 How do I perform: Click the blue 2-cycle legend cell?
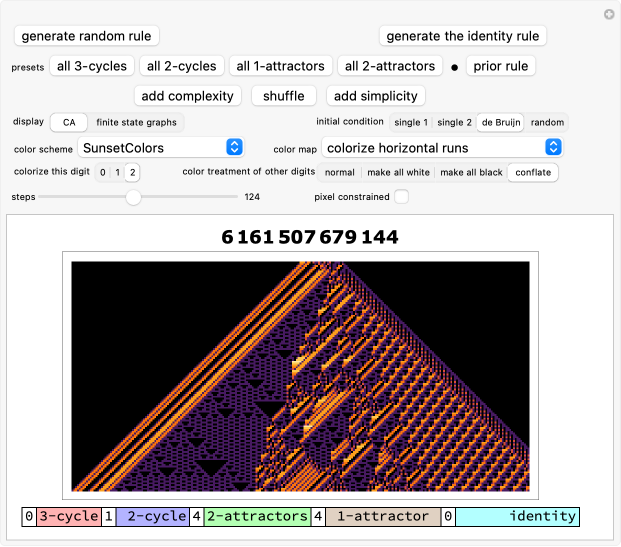tap(152, 517)
